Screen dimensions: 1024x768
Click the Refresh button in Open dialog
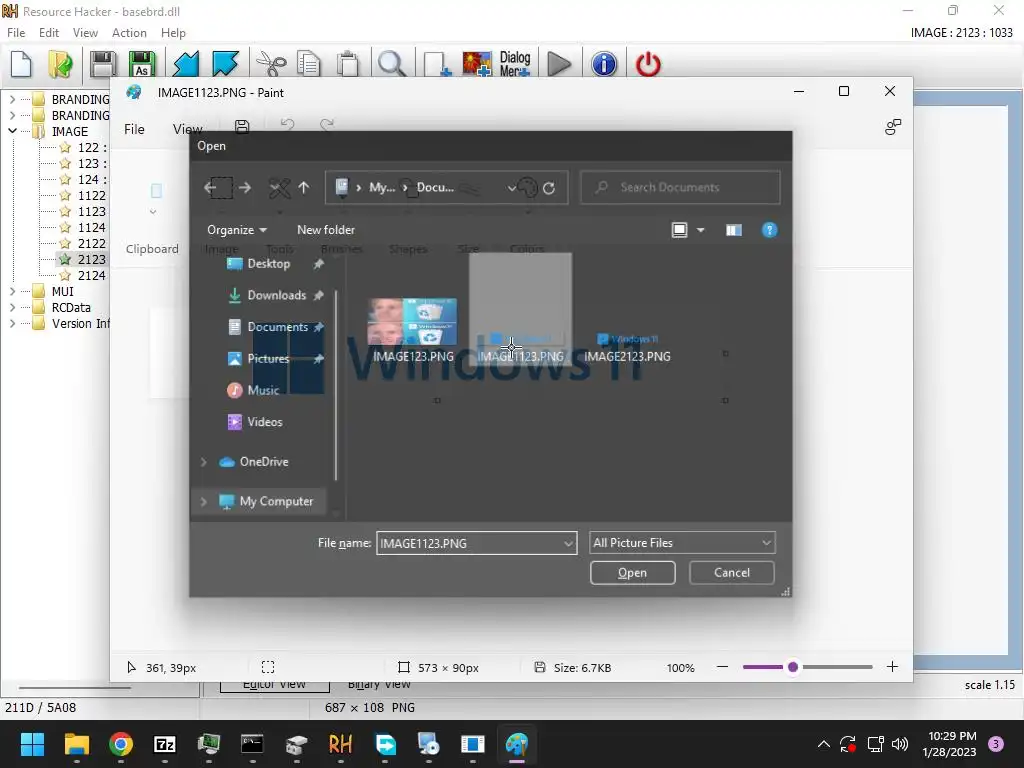click(549, 188)
